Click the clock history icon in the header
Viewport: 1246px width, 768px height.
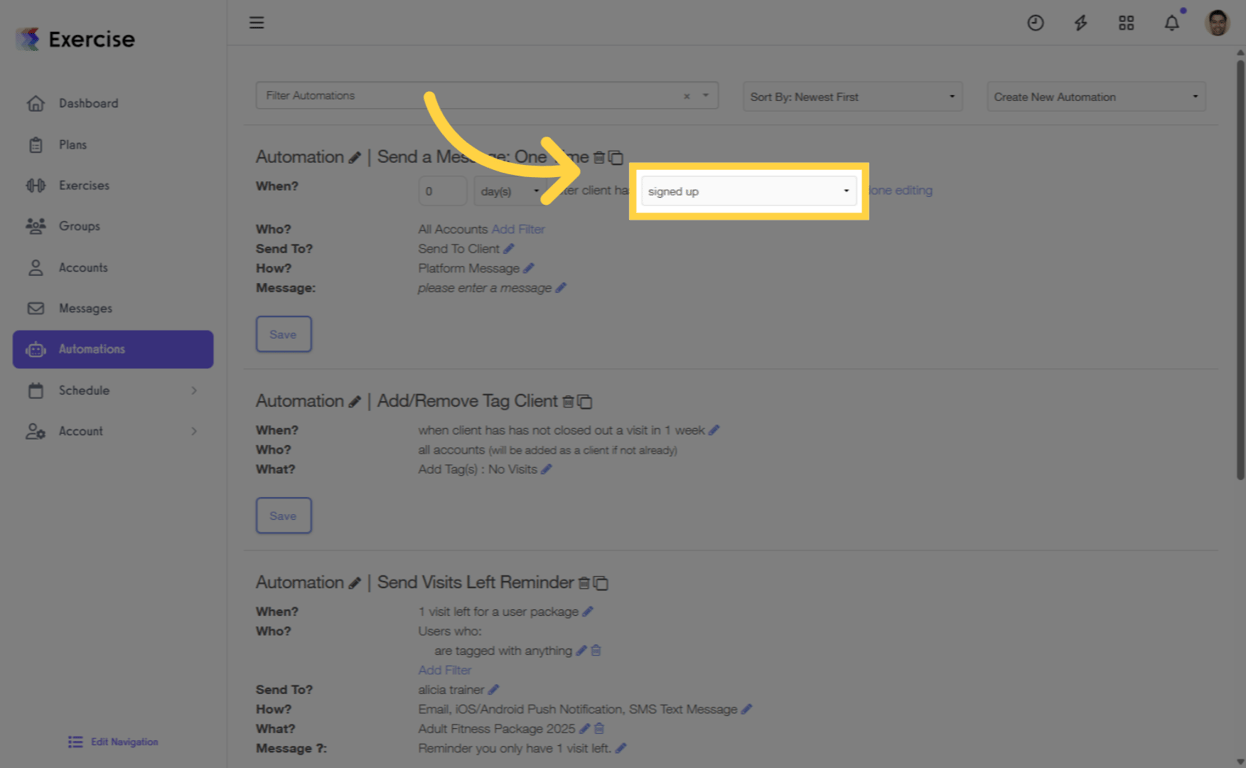coord(1035,22)
